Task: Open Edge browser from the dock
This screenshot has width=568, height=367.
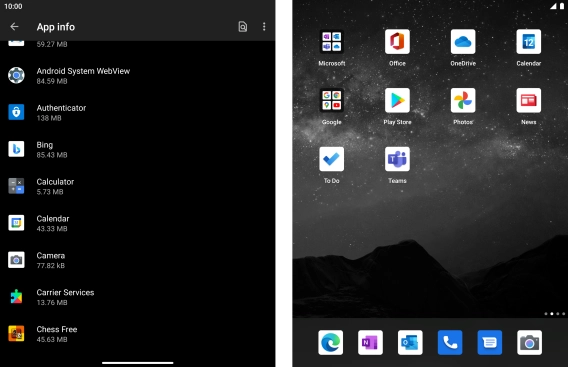Action: point(331,342)
